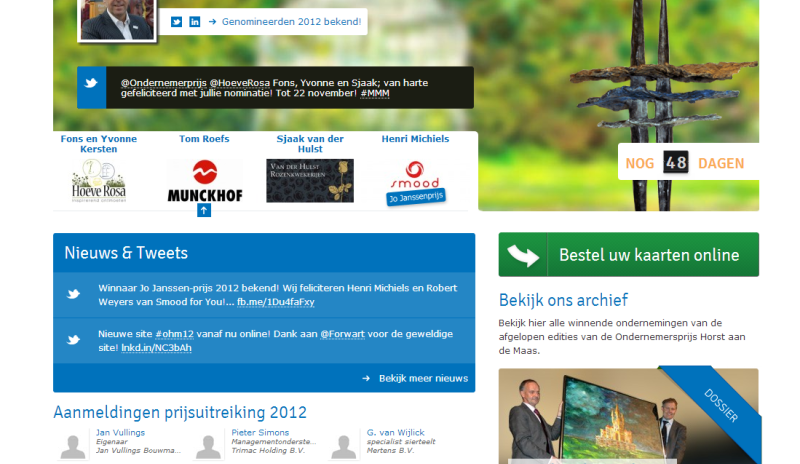
Task: Select the Tom Roefs nominee name
Action: (x=203, y=139)
